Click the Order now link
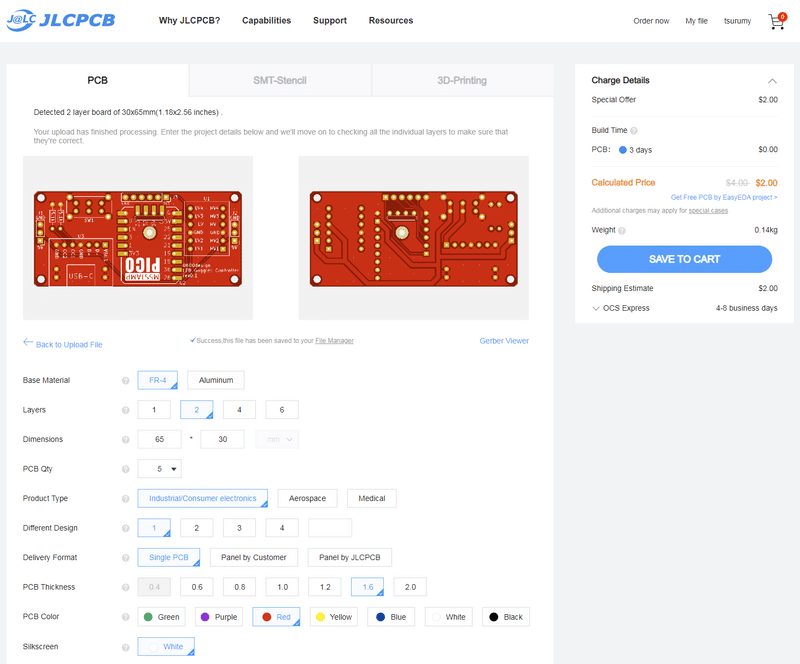The width and height of the screenshot is (800, 664). coord(652,21)
